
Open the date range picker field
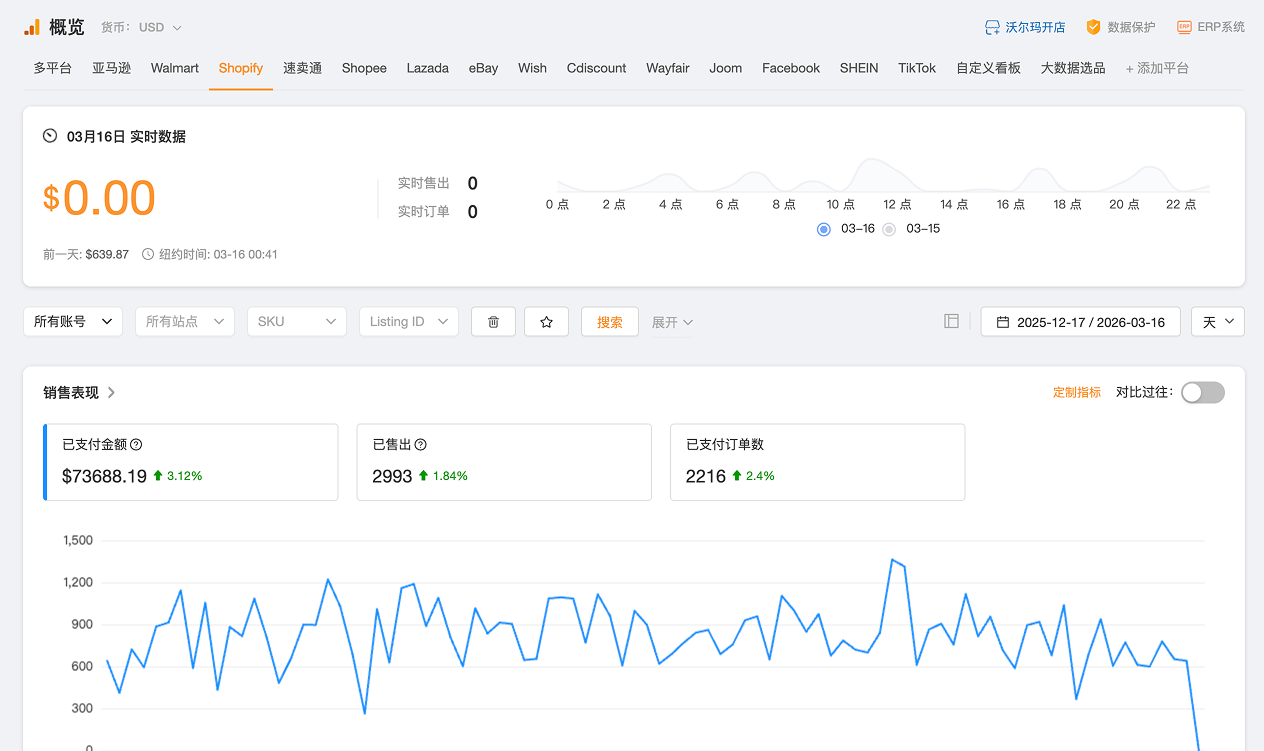pyautogui.click(x=1080, y=322)
